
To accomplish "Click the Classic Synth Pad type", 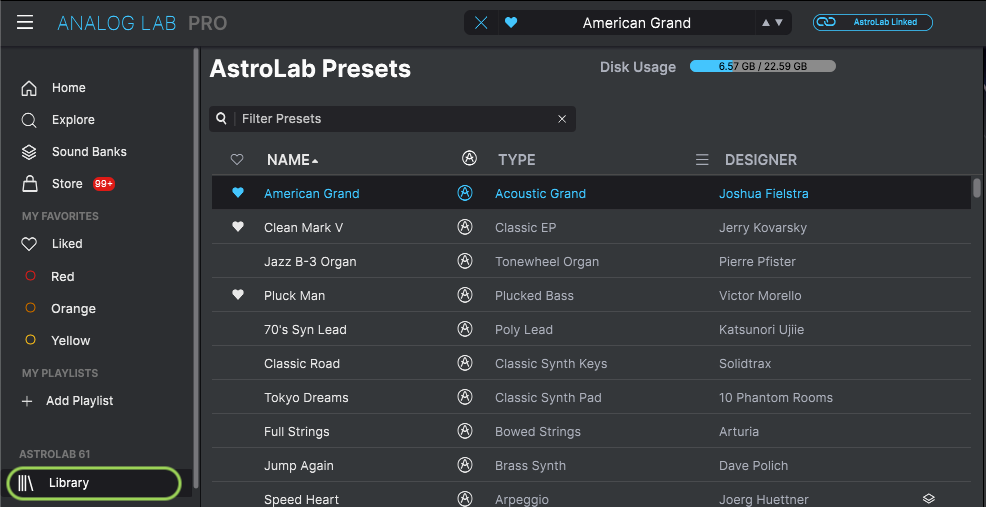I will [548, 398].
